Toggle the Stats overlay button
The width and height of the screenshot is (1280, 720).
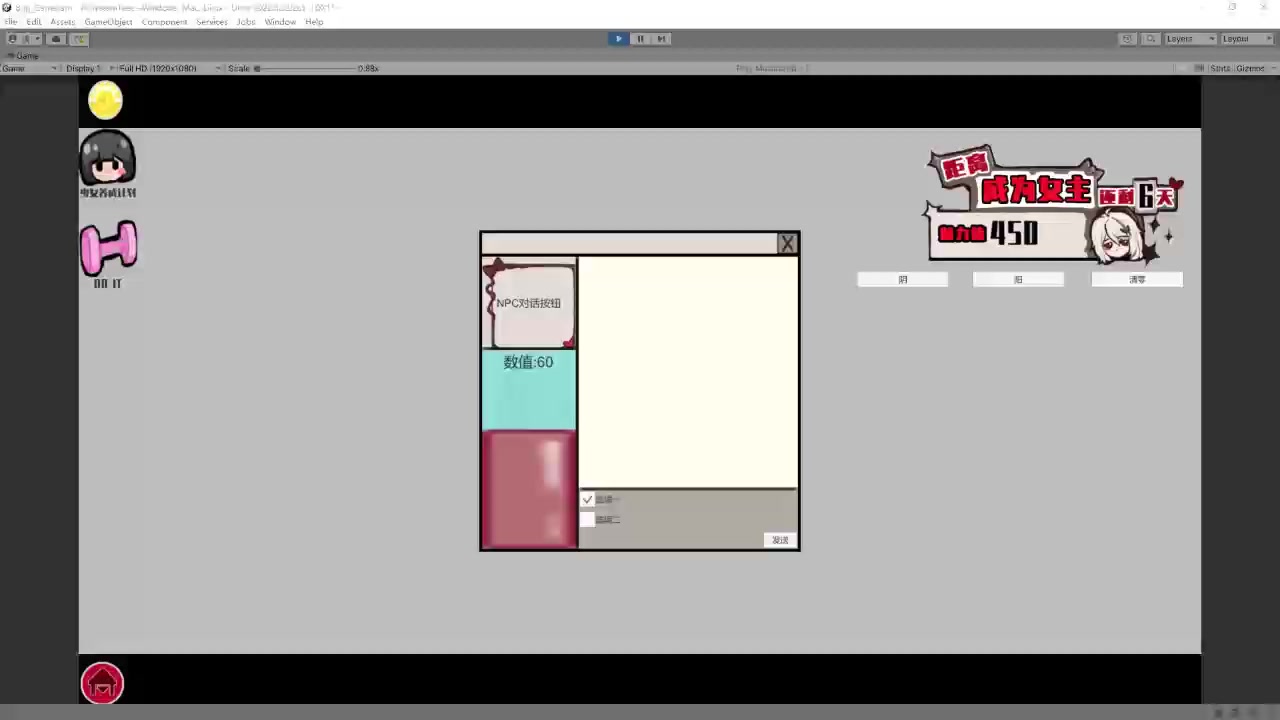(1220, 68)
